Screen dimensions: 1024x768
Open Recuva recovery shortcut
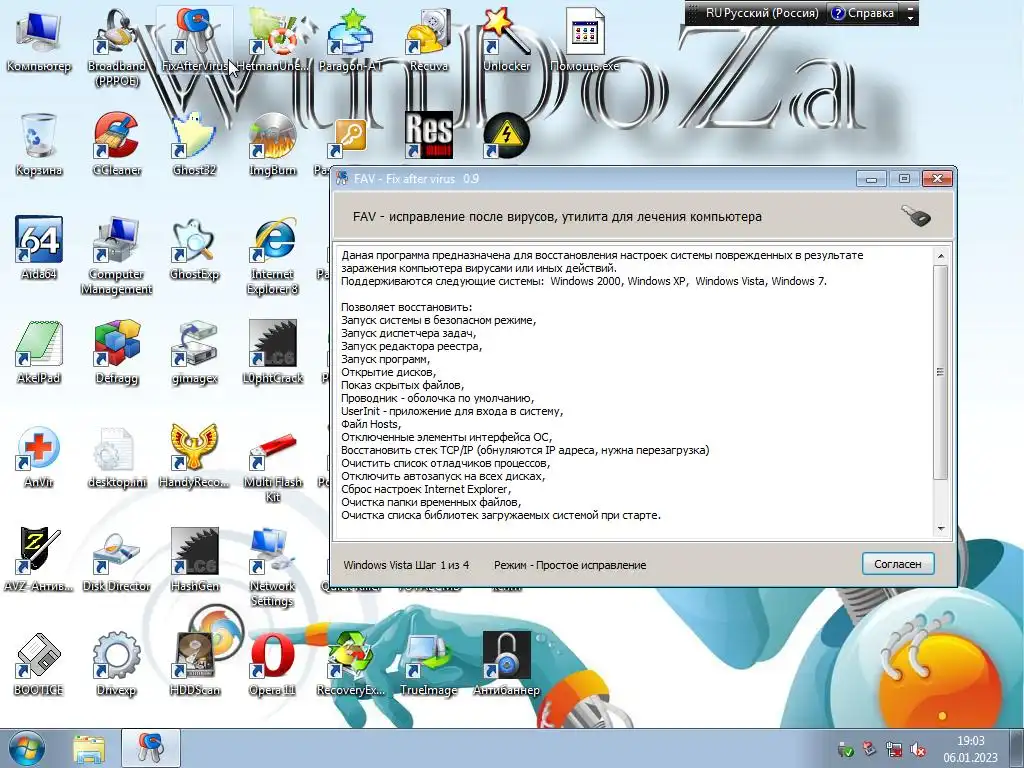point(428,40)
